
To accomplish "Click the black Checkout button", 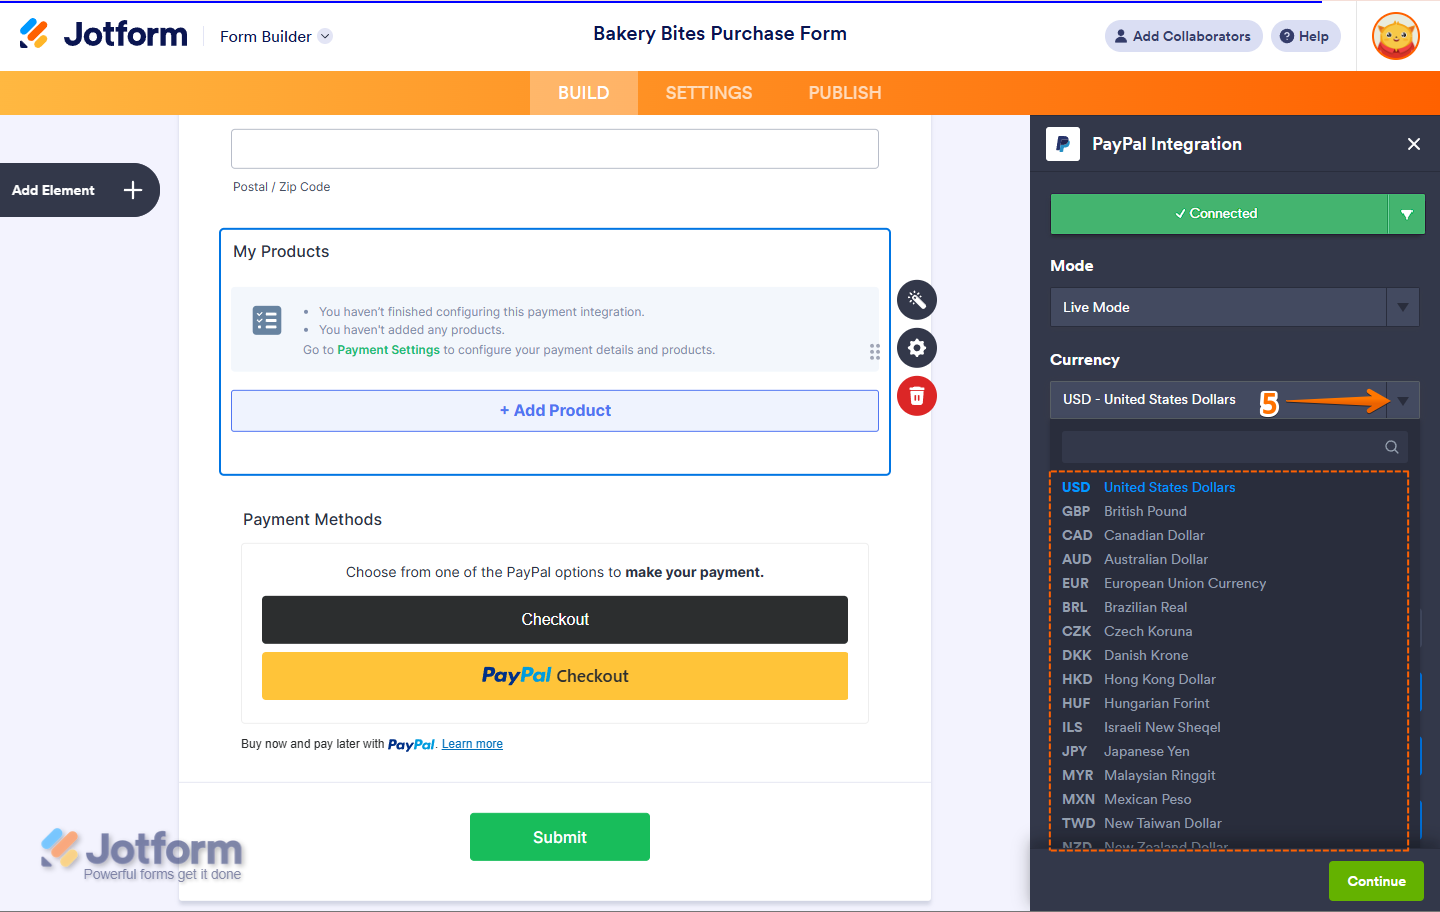I will coord(555,620).
